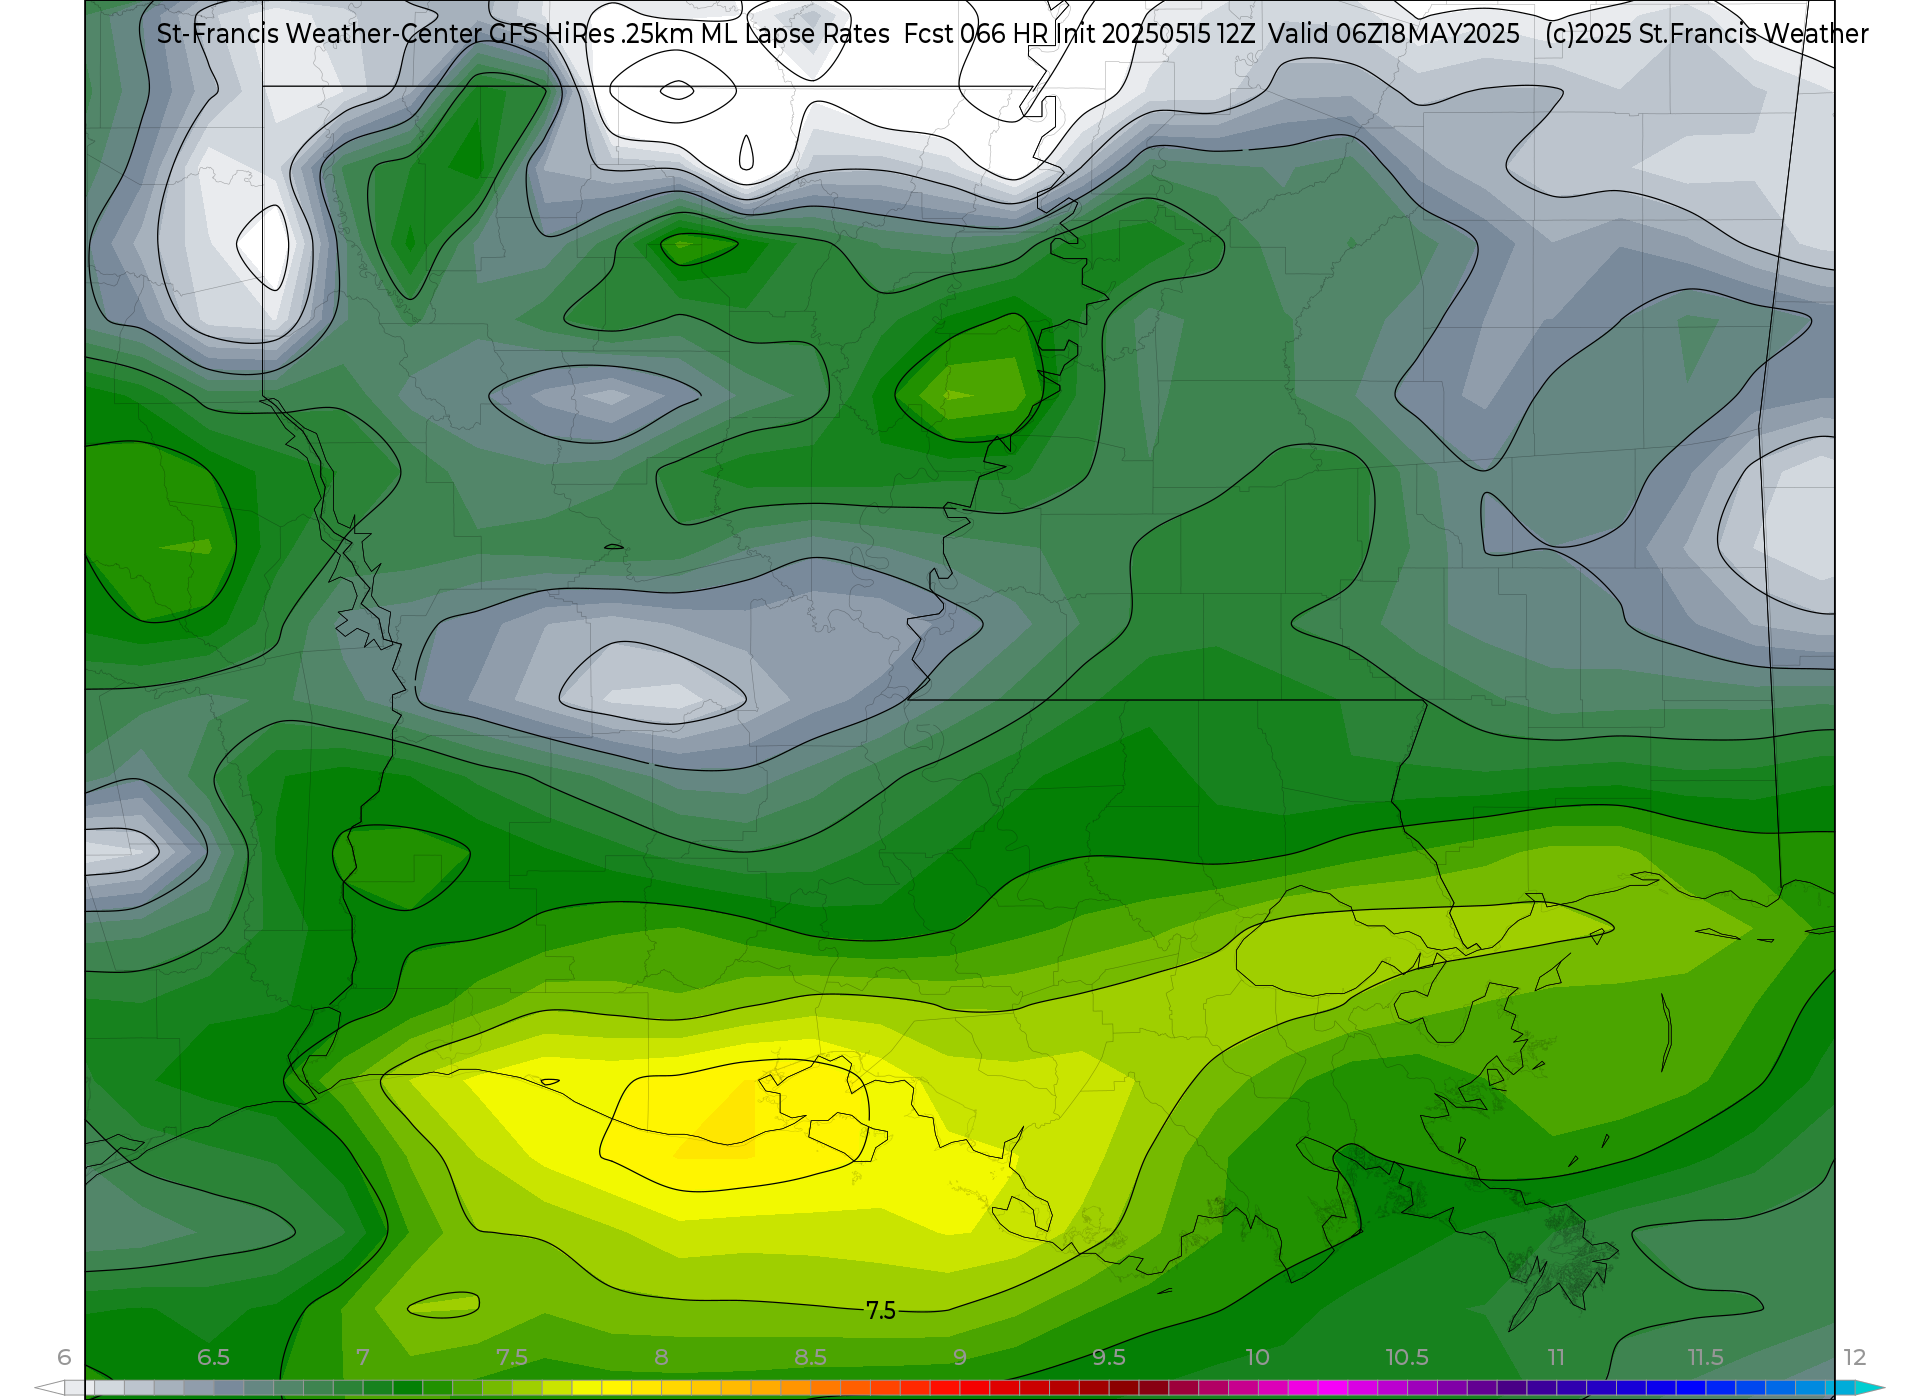Click the orange colorbar segment below 8.5

796,1388
